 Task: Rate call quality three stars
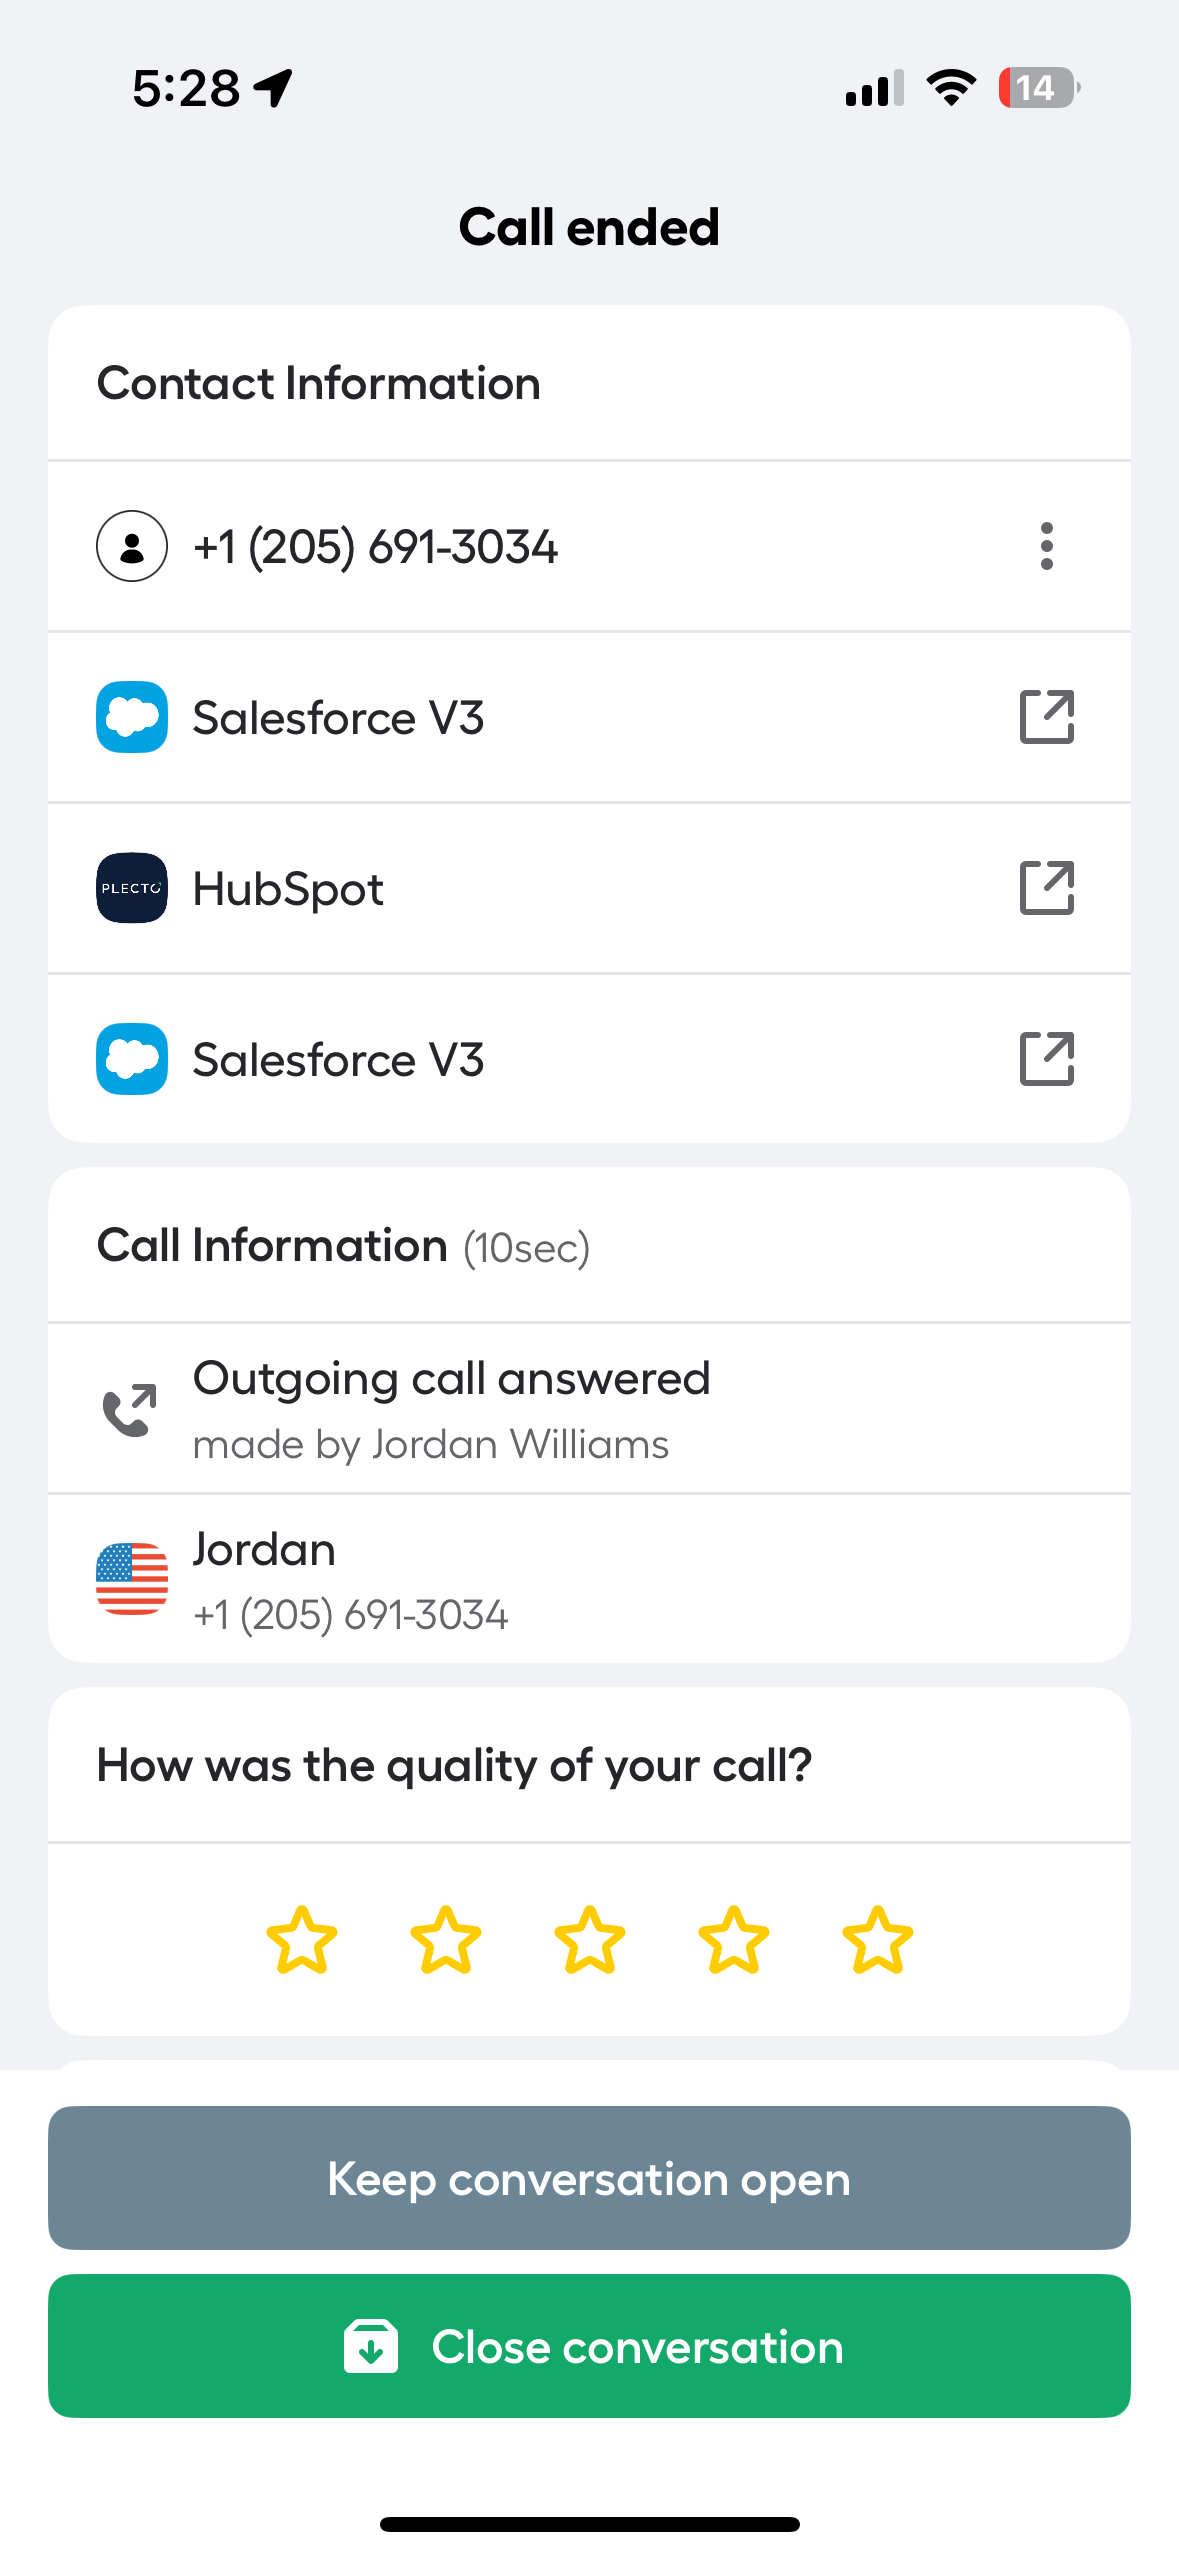[589, 1940]
